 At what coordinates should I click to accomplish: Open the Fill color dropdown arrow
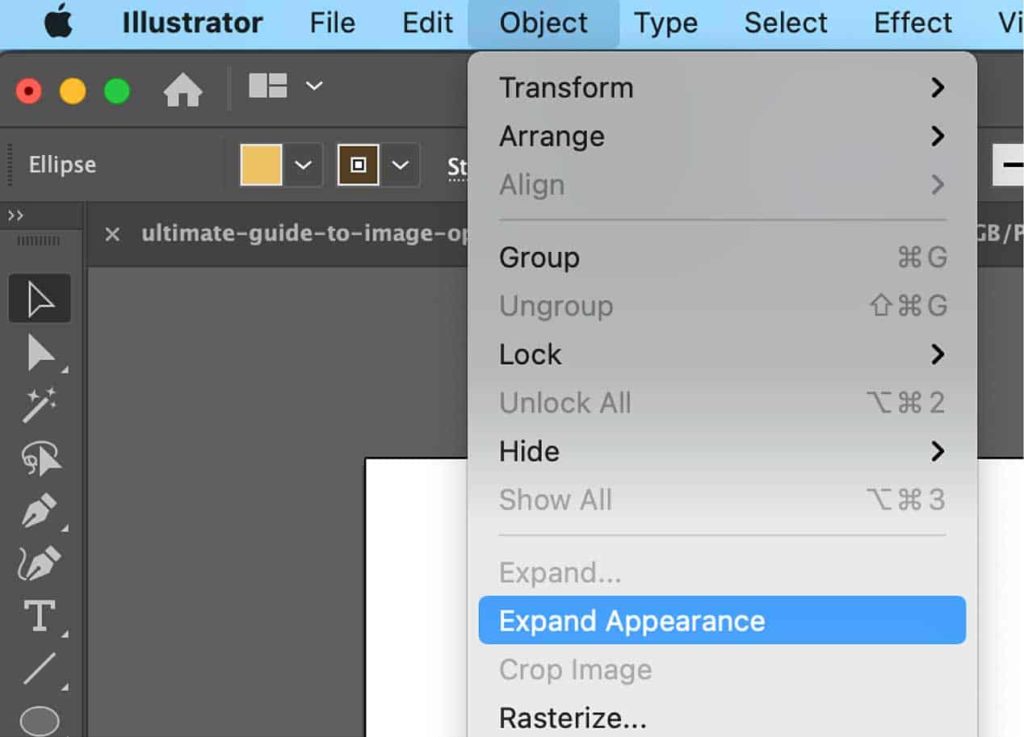point(303,165)
